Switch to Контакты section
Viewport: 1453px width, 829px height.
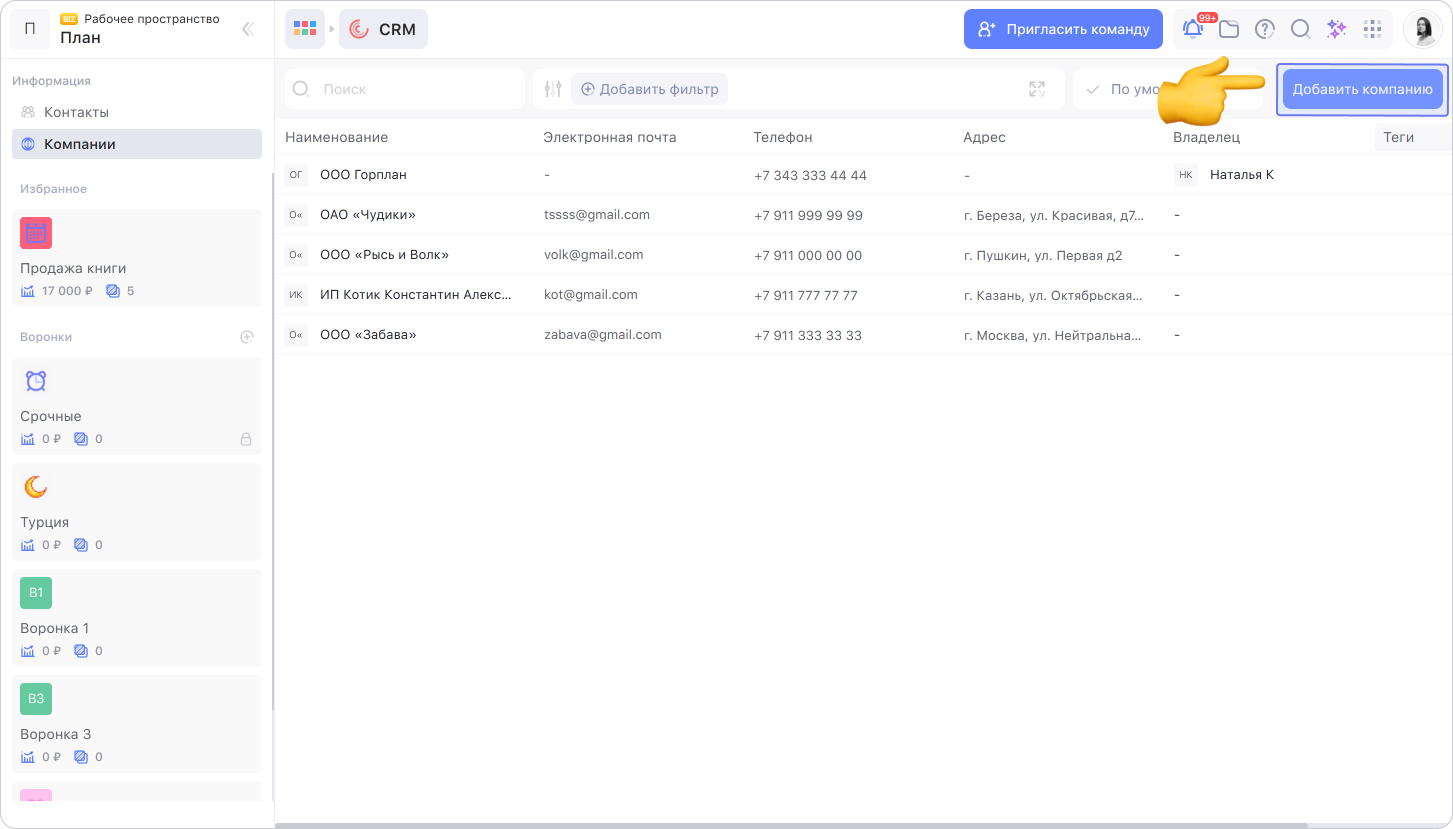76,112
